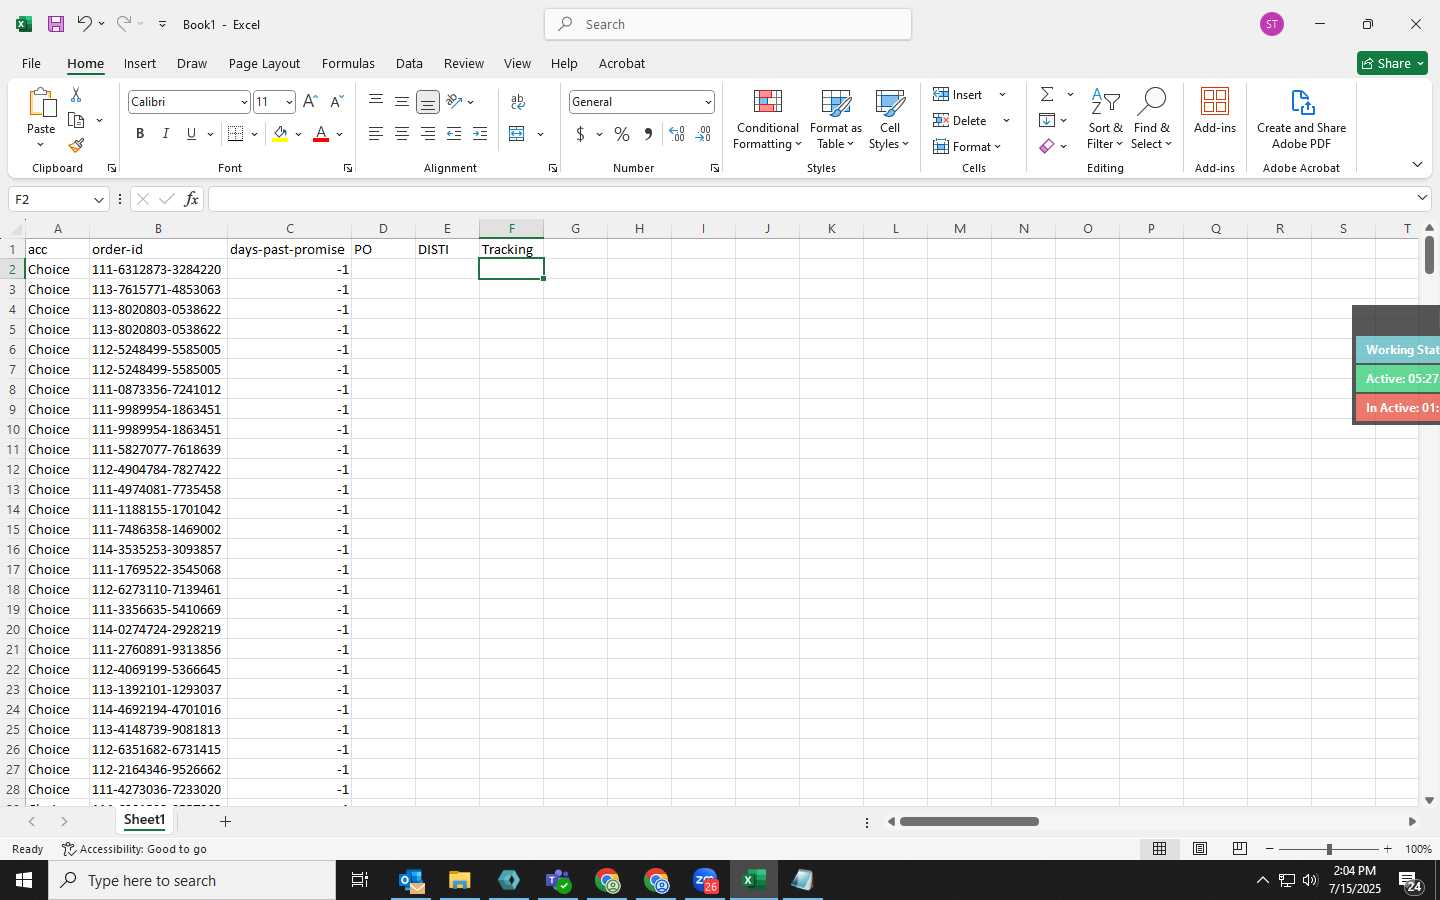The width and height of the screenshot is (1440, 900).
Task: Toggle Bold formatting
Action: (x=140, y=134)
